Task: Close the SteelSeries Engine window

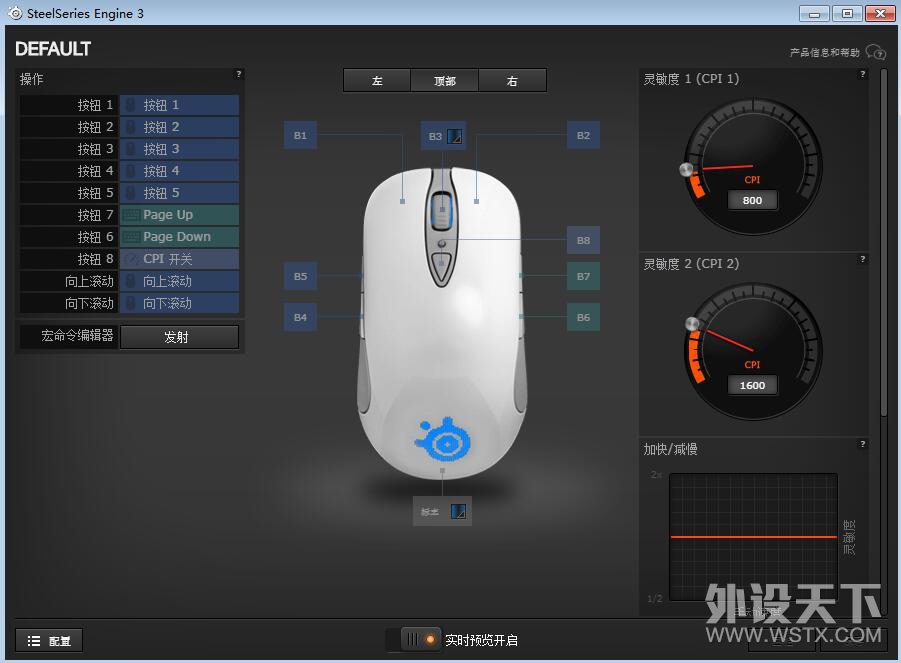Action: tap(880, 14)
